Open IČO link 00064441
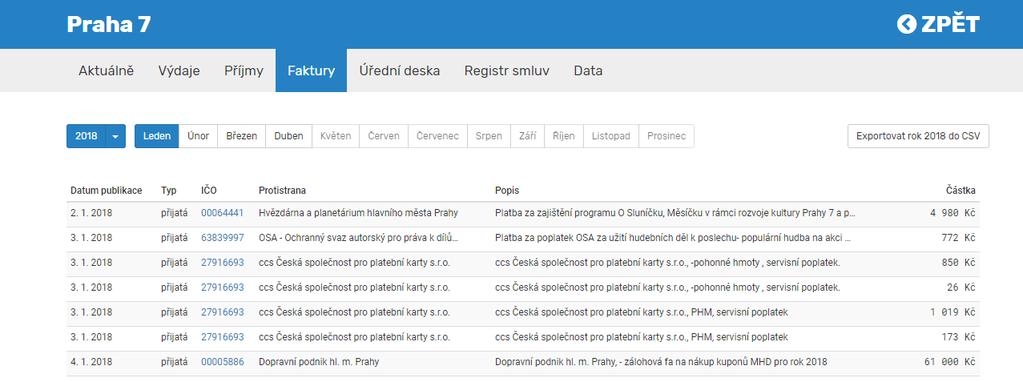 (x=222, y=213)
